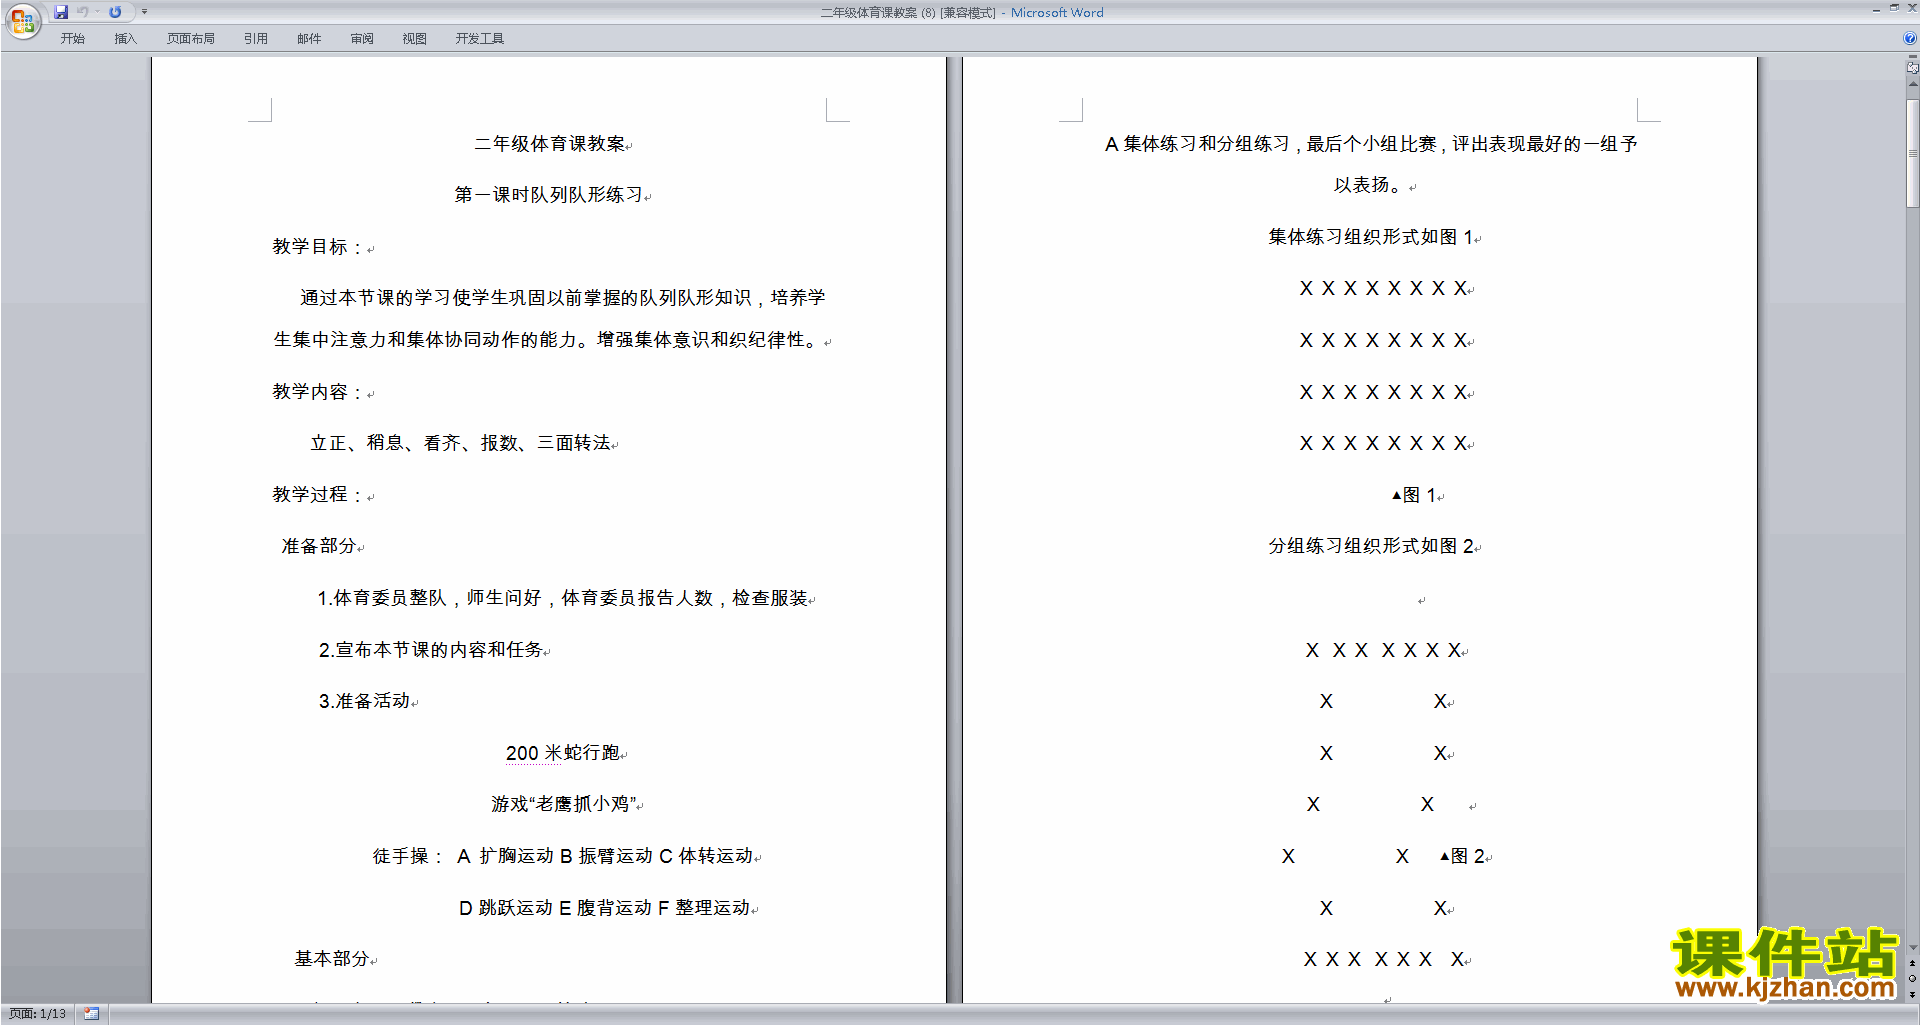Open the 开始 ribbon tab
The width and height of the screenshot is (1920, 1025).
tap(72, 39)
